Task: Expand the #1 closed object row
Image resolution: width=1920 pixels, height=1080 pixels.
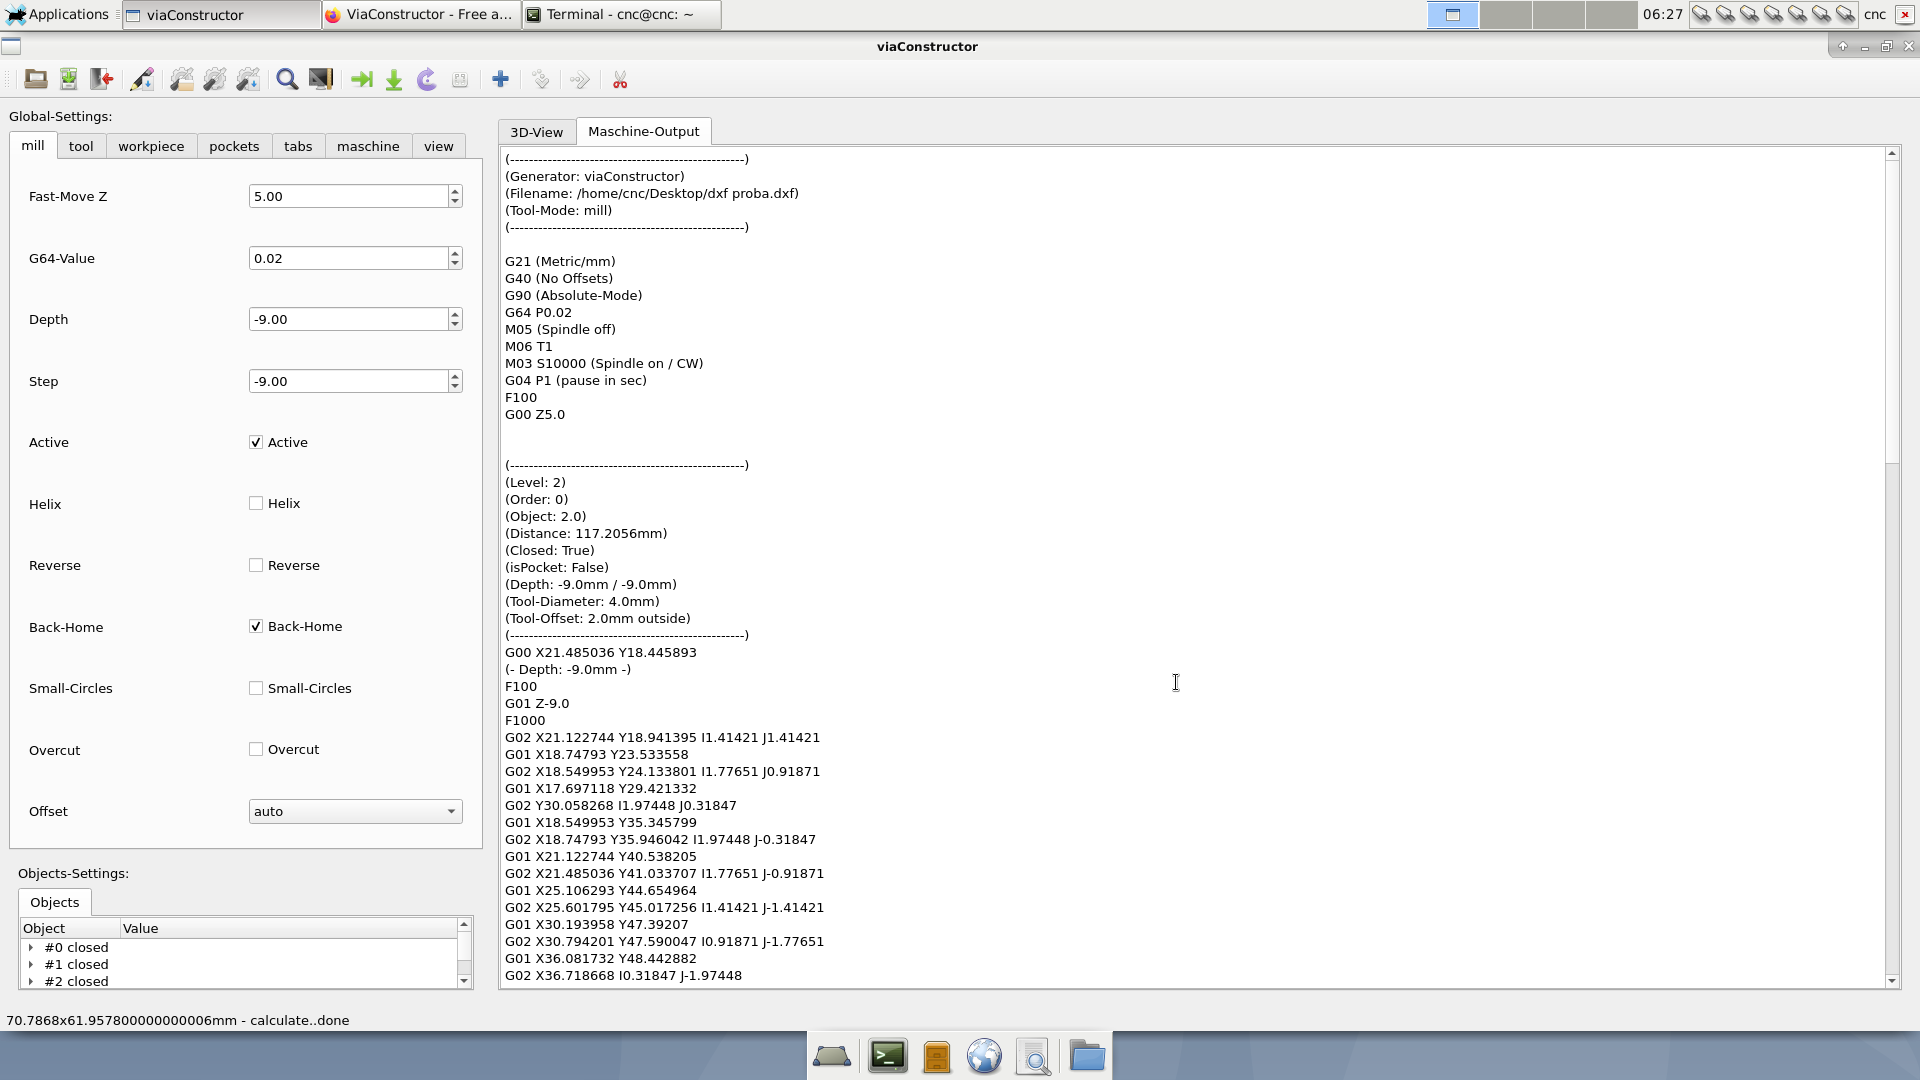Action: pos(31,964)
